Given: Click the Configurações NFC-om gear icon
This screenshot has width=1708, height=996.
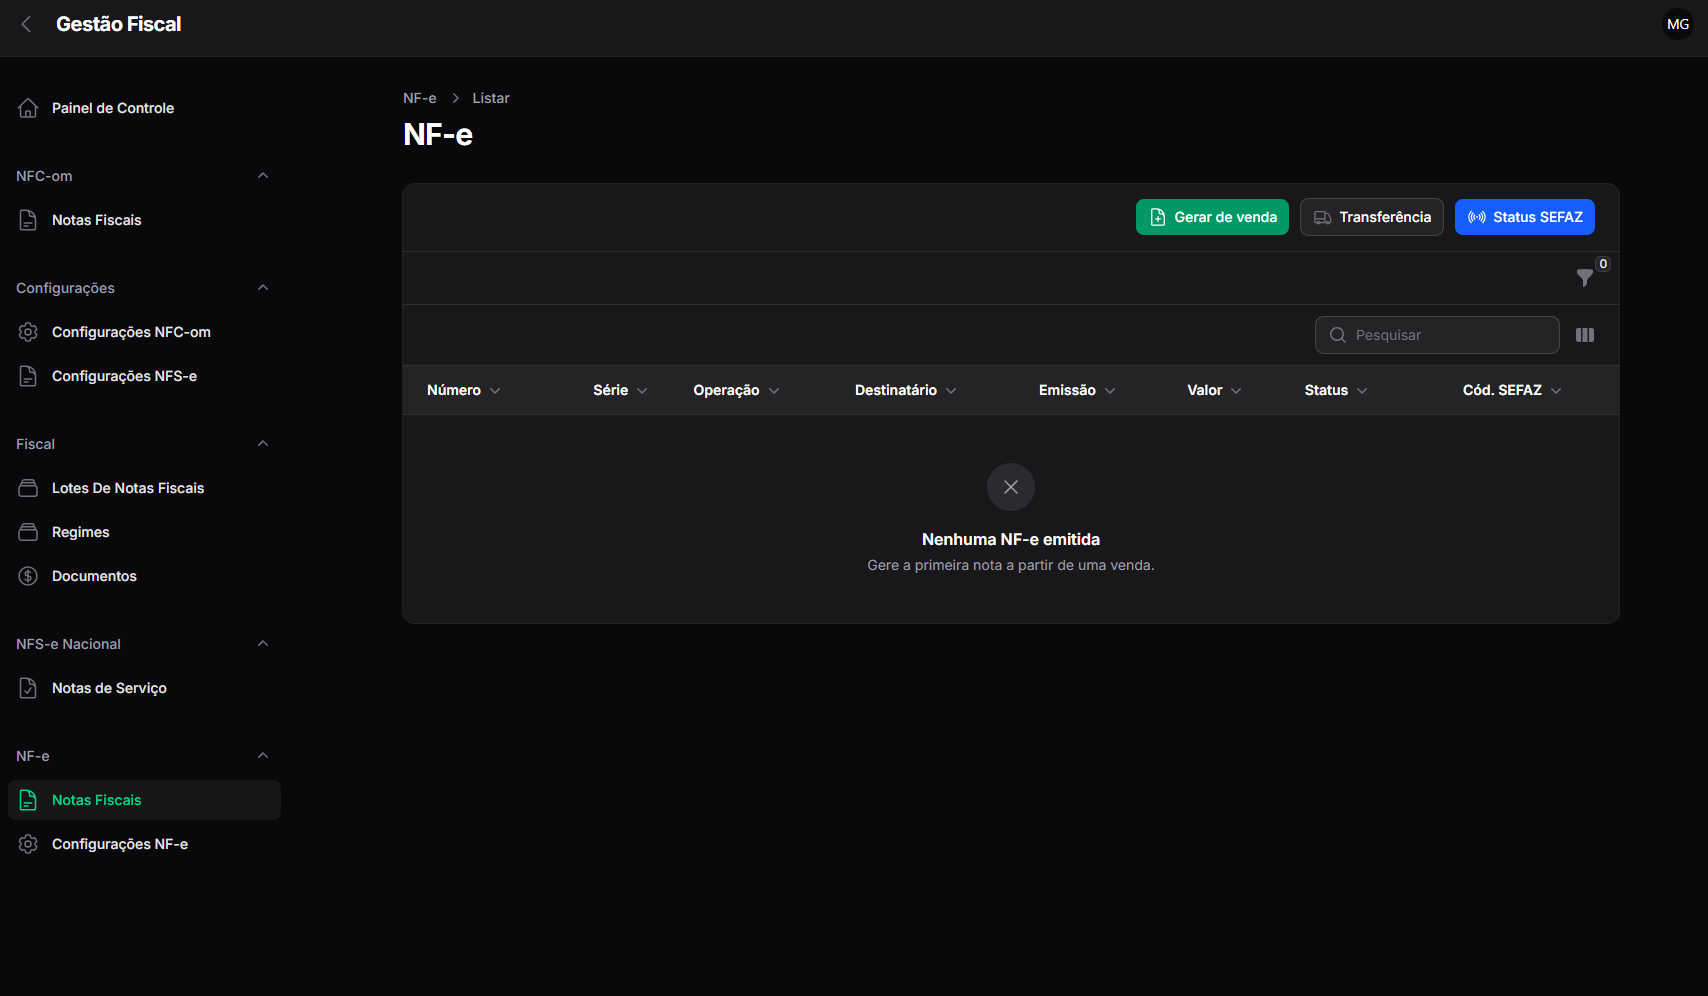Looking at the screenshot, I should click(28, 332).
